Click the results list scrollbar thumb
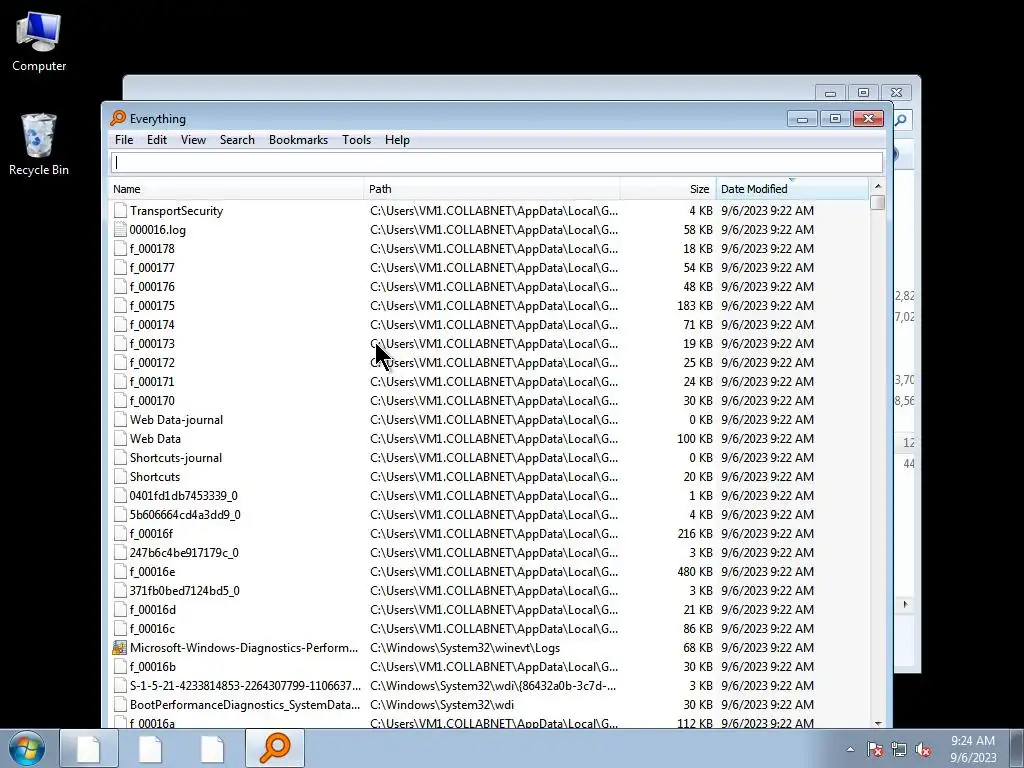 pos(878,202)
